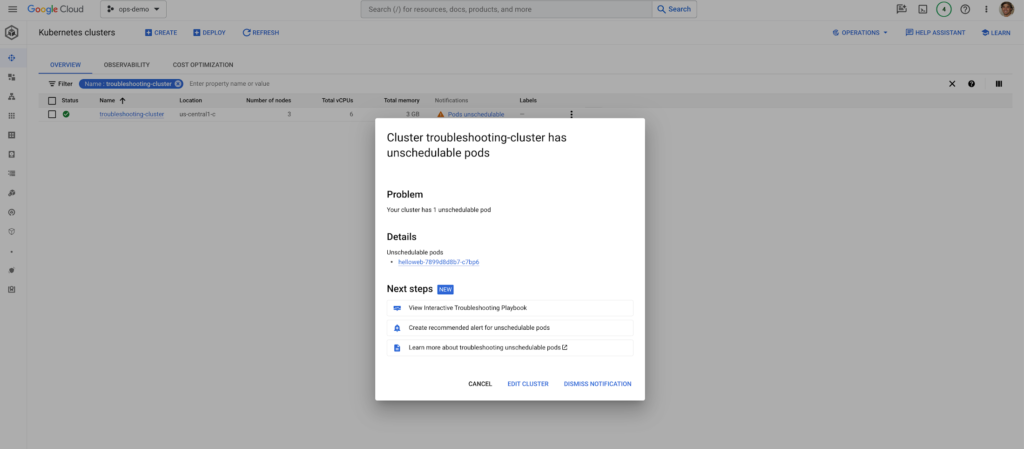Clear all filters with the X icon
The image size is (1024, 449).
952,84
